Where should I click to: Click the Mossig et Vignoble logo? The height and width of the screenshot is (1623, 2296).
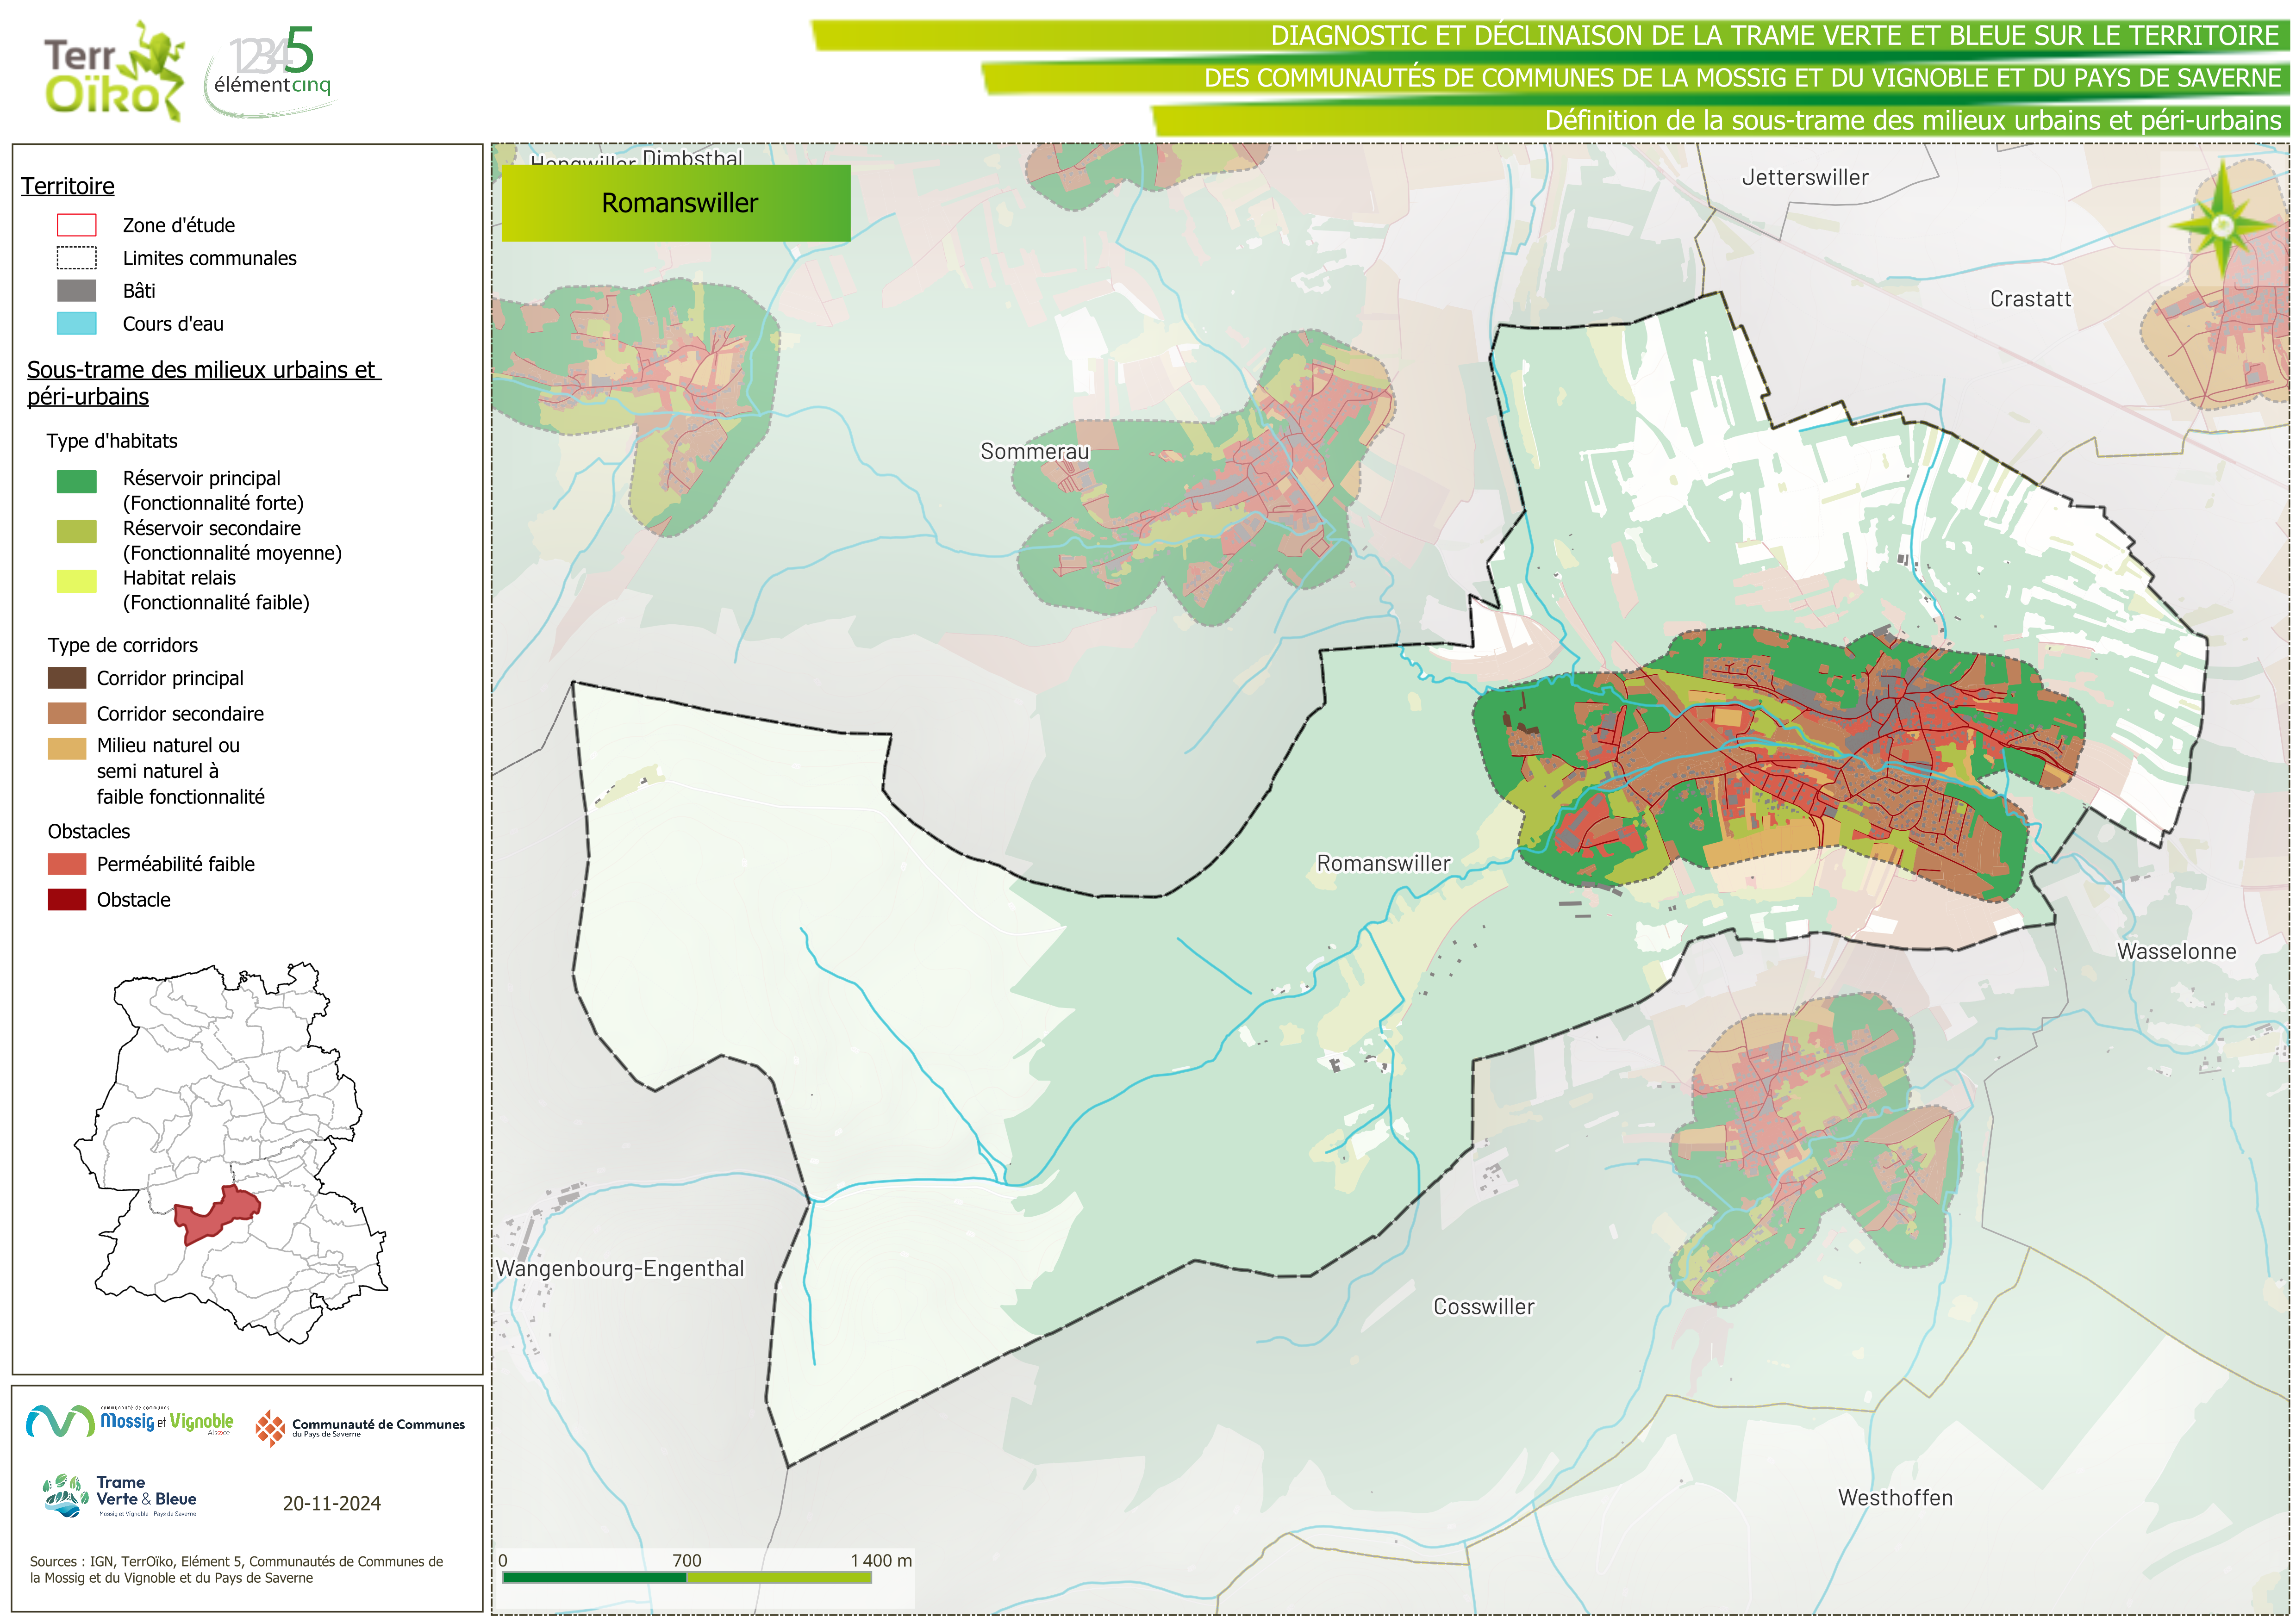130,1421
